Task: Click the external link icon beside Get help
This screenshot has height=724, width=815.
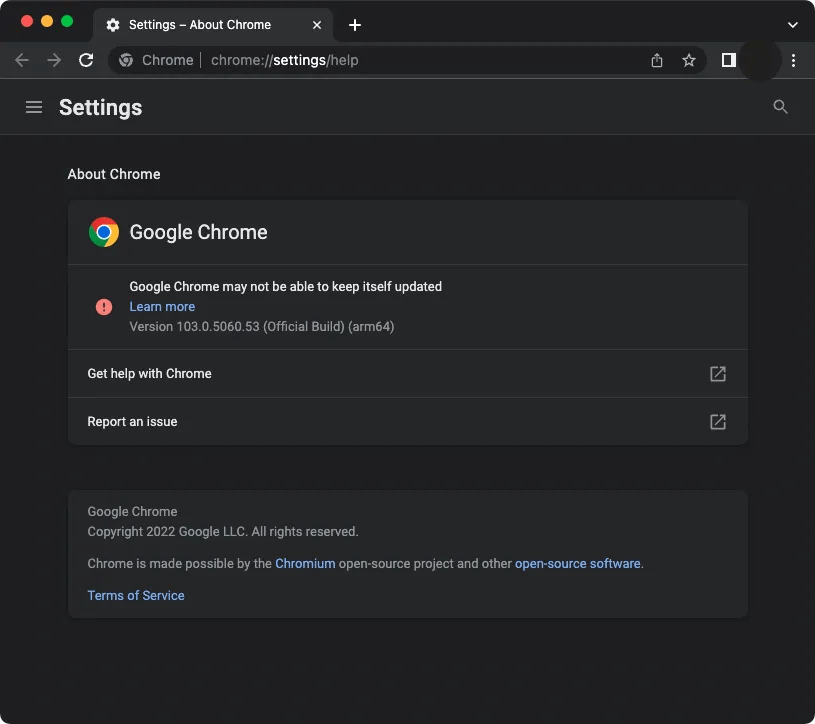Action: coord(718,374)
